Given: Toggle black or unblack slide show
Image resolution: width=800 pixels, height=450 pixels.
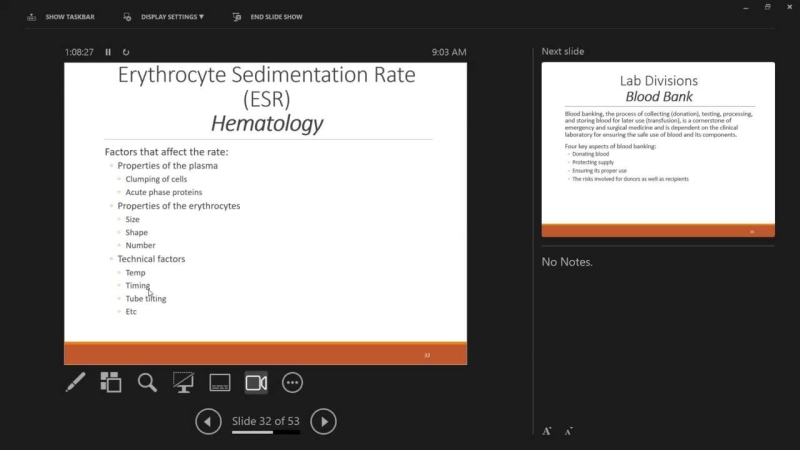Looking at the screenshot, I should point(183,382).
